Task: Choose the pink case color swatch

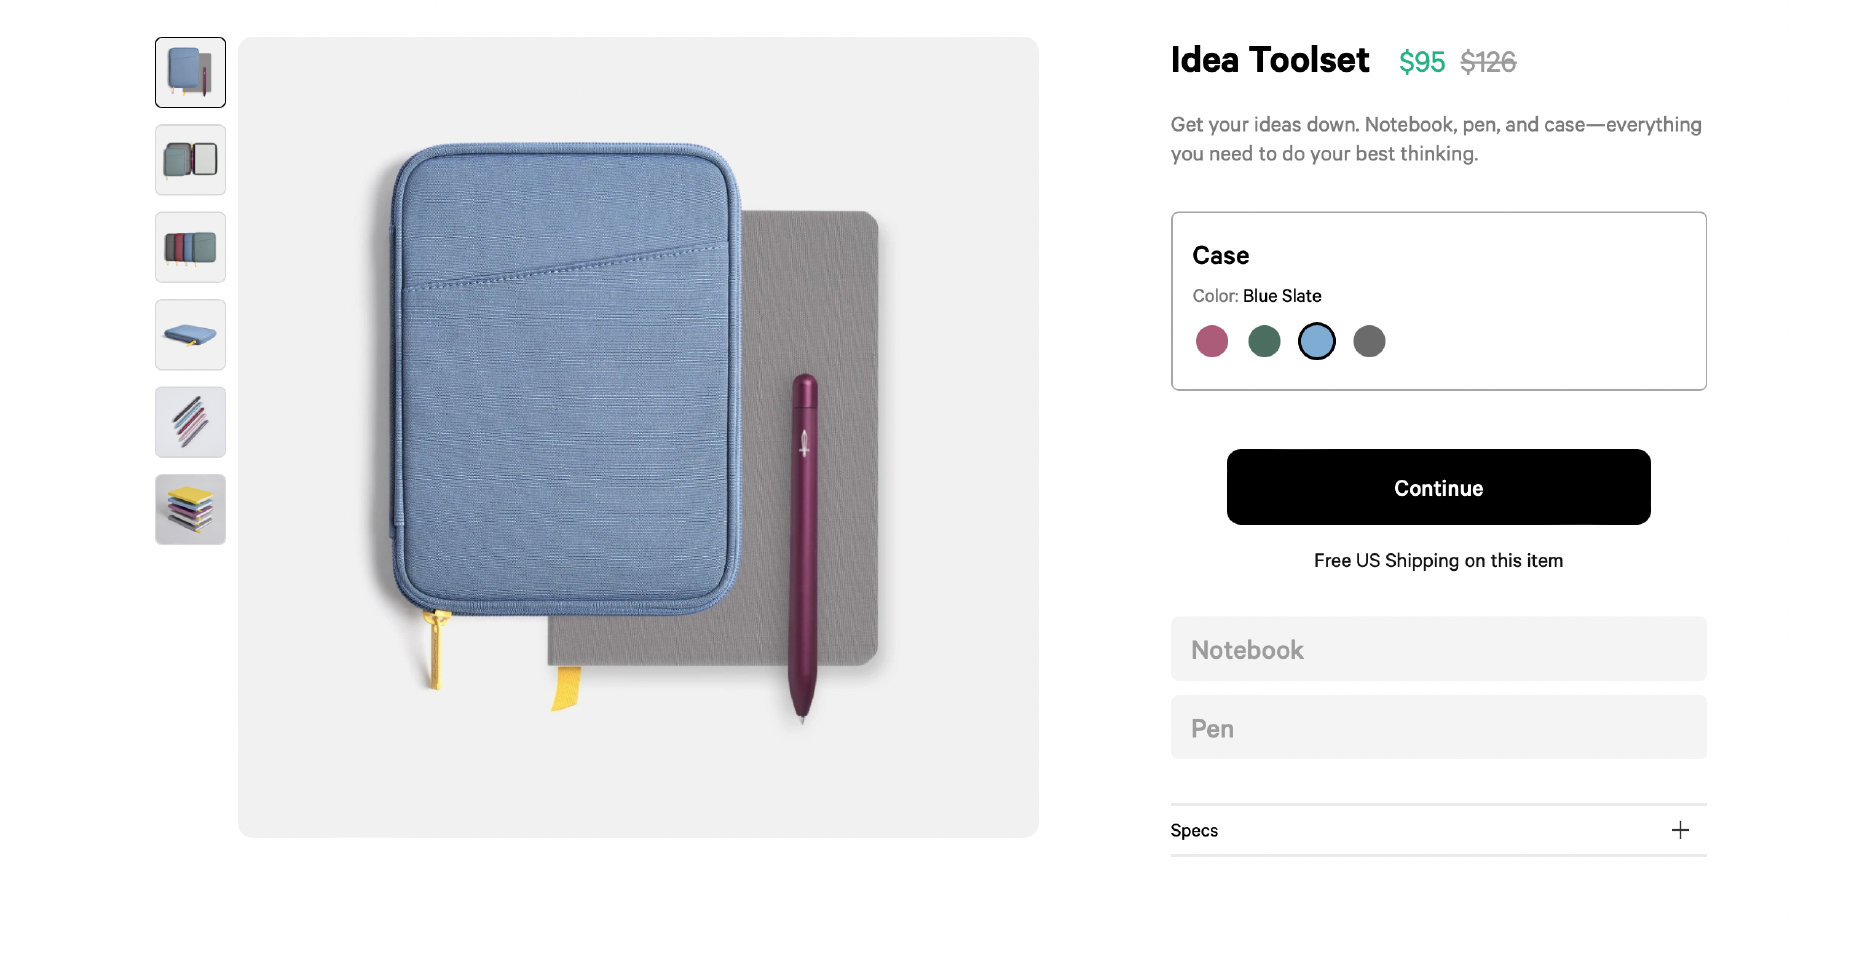Action: tap(1211, 341)
